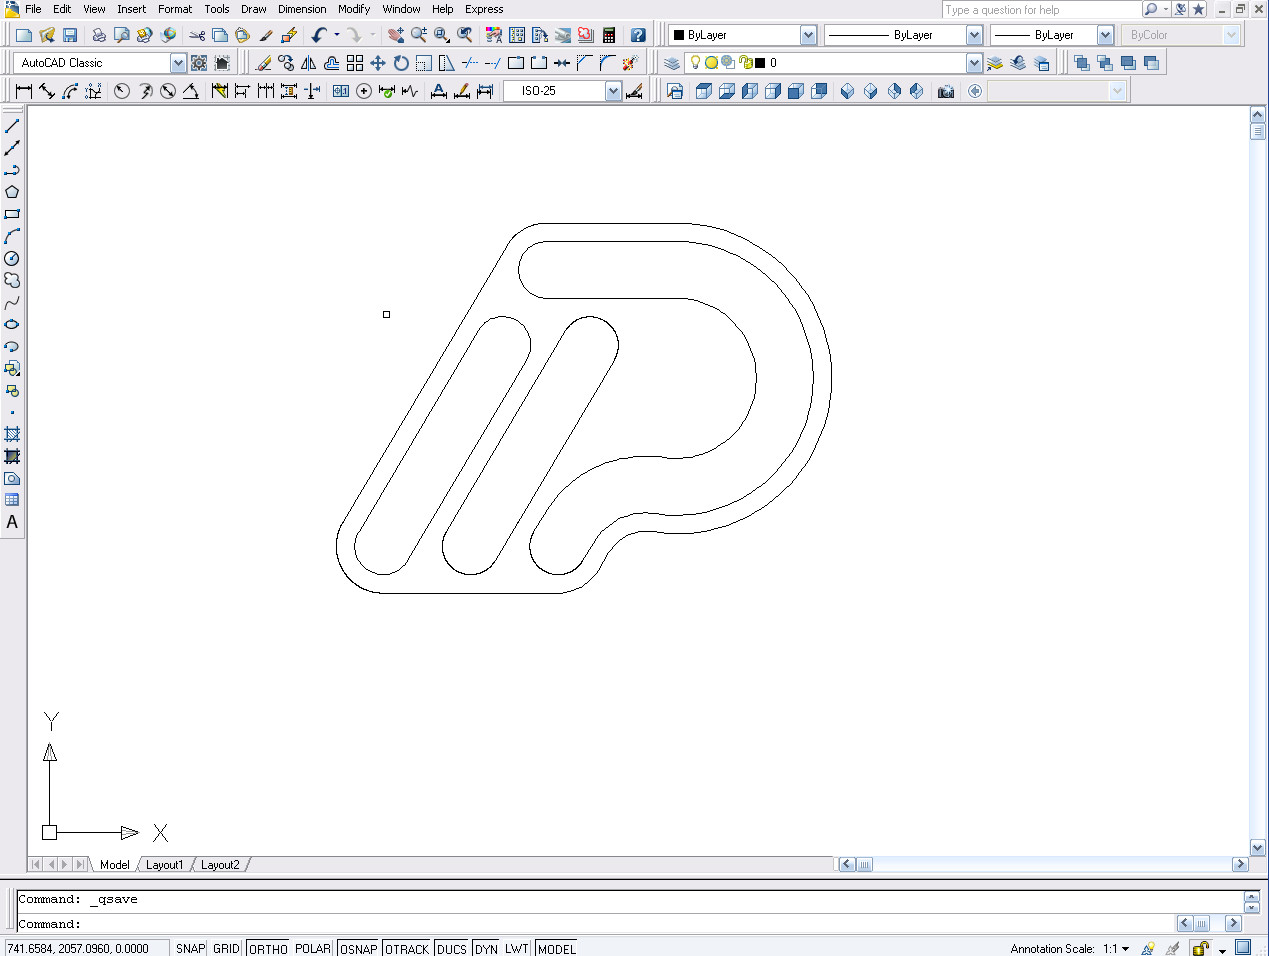Click the layer 0 color swatch
The width and height of the screenshot is (1269, 956).
[x=760, y=63]
